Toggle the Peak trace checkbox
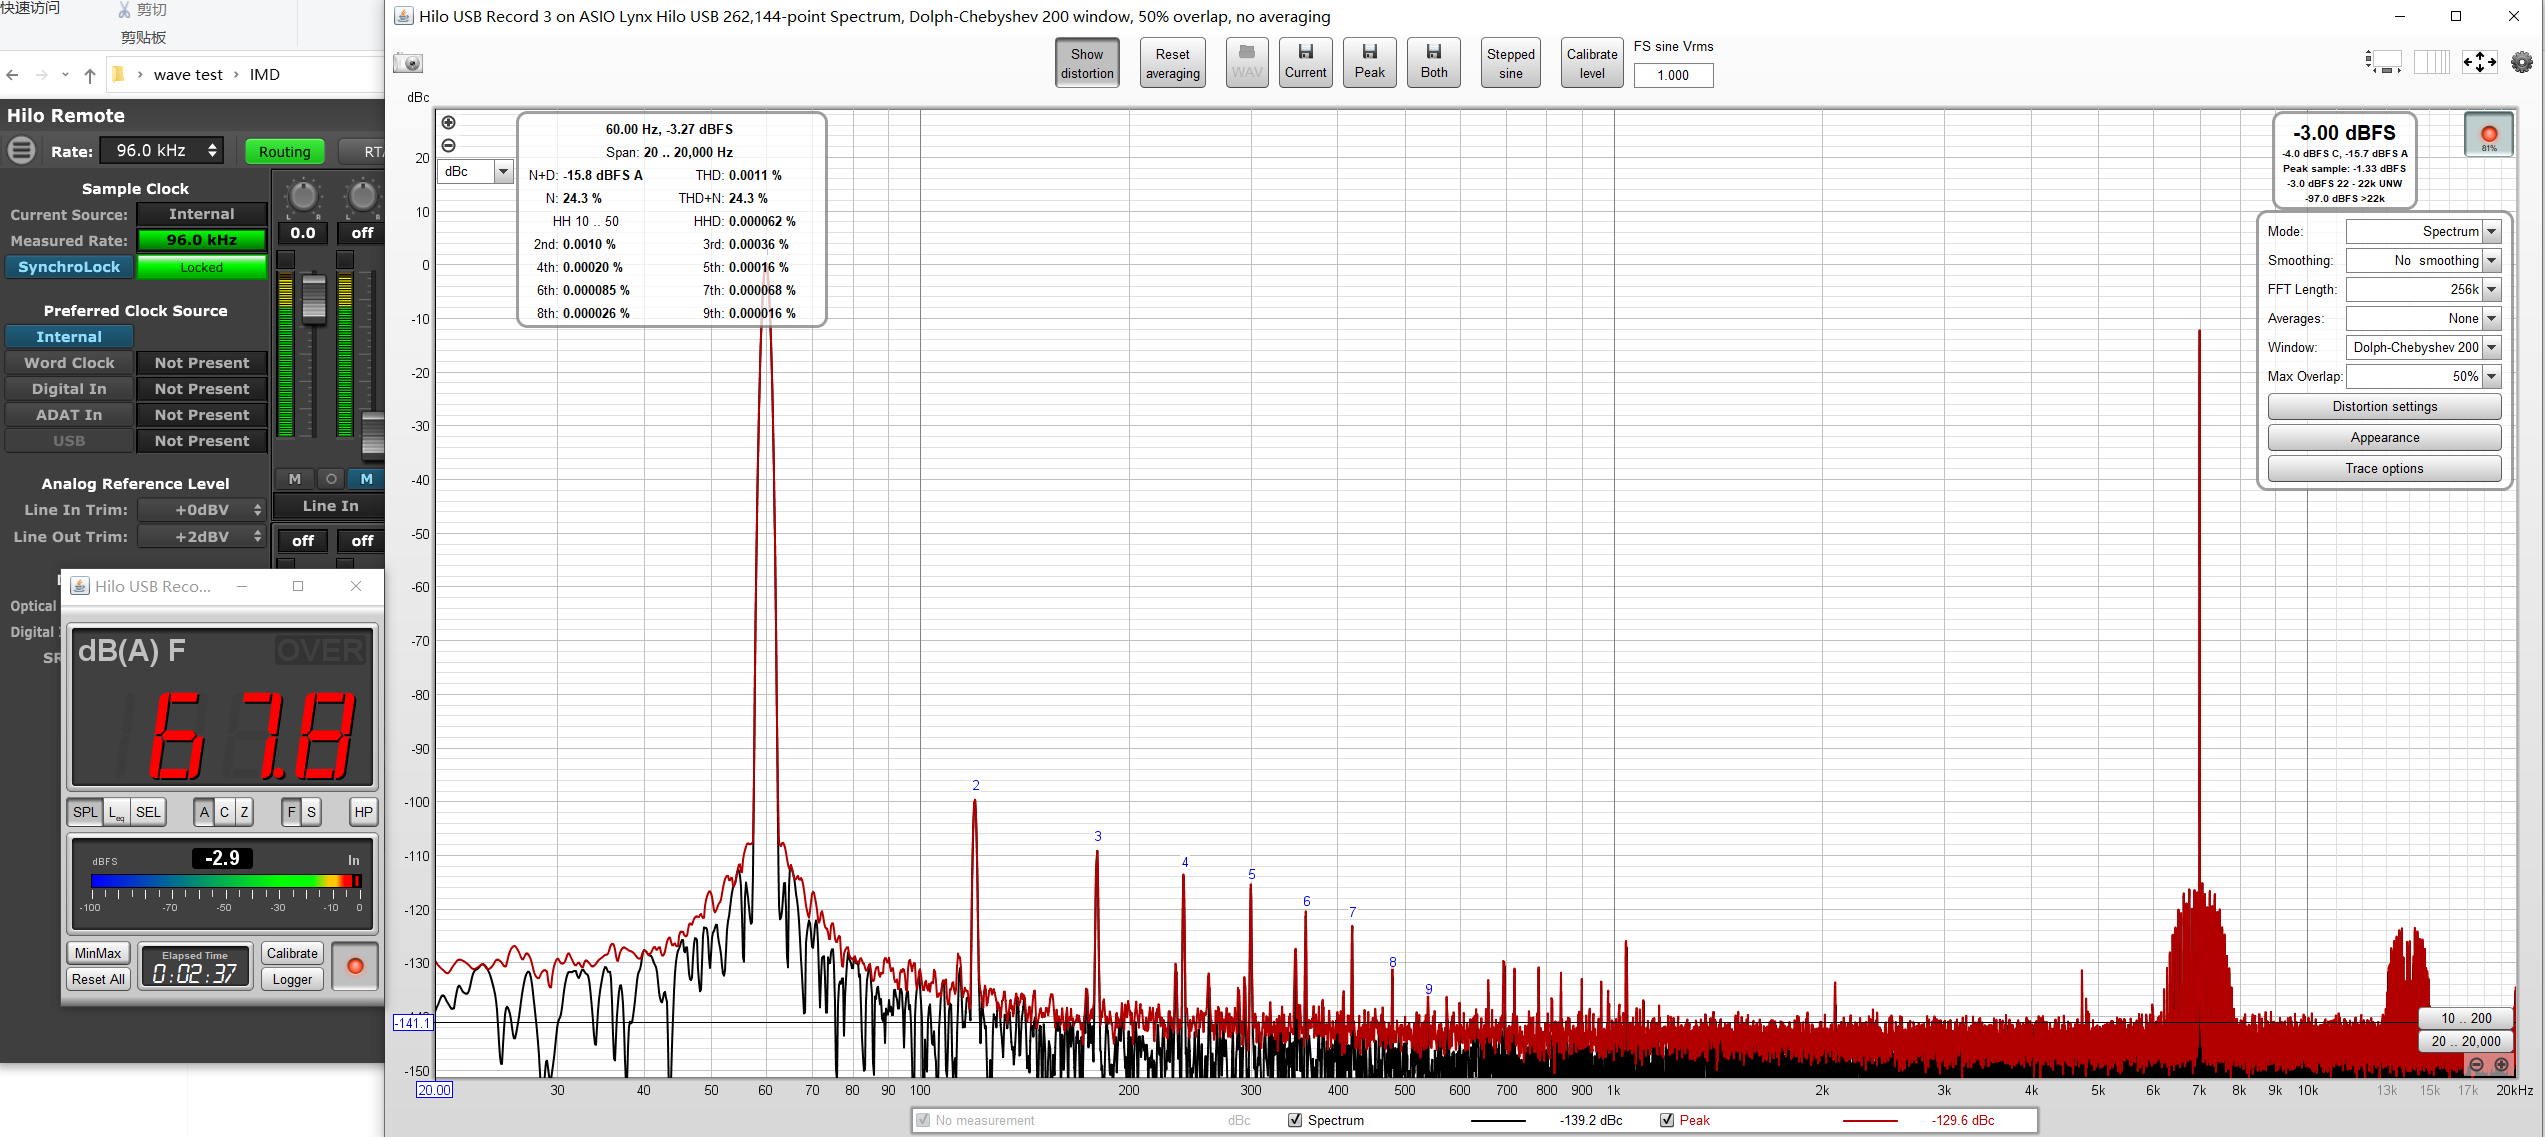Viewport: 2545px width, 1137px height. (x=1667, y=1120)
